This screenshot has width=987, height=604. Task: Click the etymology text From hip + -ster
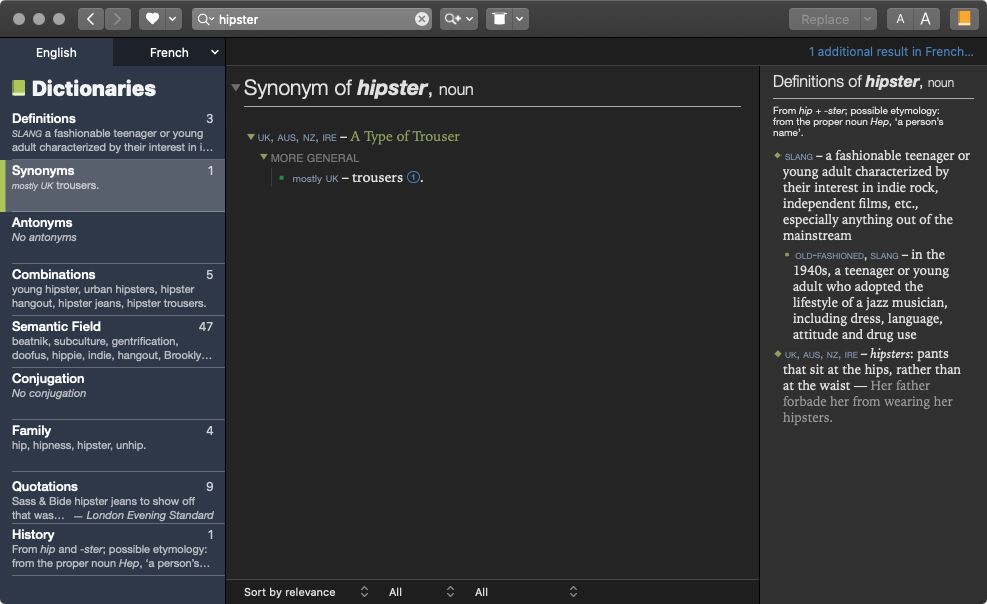pos(858,121)
